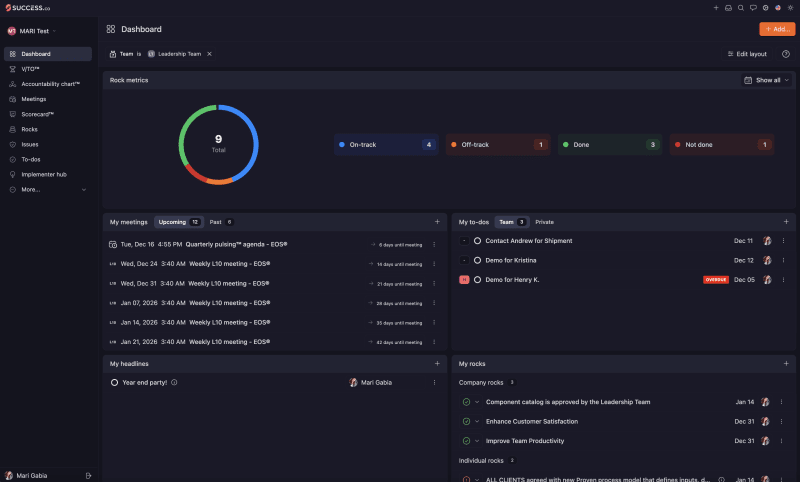Open options for Jan 21 Weekly L10 meeting
800x482 pixels.
pyautogui.click(x=434, y=342)
